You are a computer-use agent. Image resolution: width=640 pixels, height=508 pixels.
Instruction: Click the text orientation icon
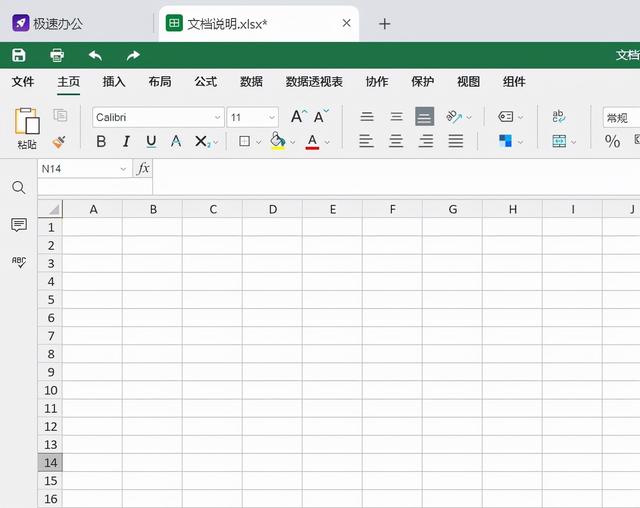tap(454, 117)
